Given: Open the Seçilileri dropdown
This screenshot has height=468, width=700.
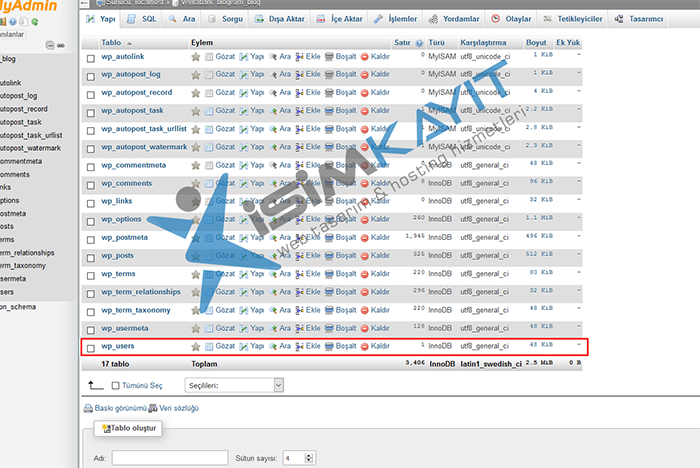Looking at the screenshot, I should [x=234, y=385].
